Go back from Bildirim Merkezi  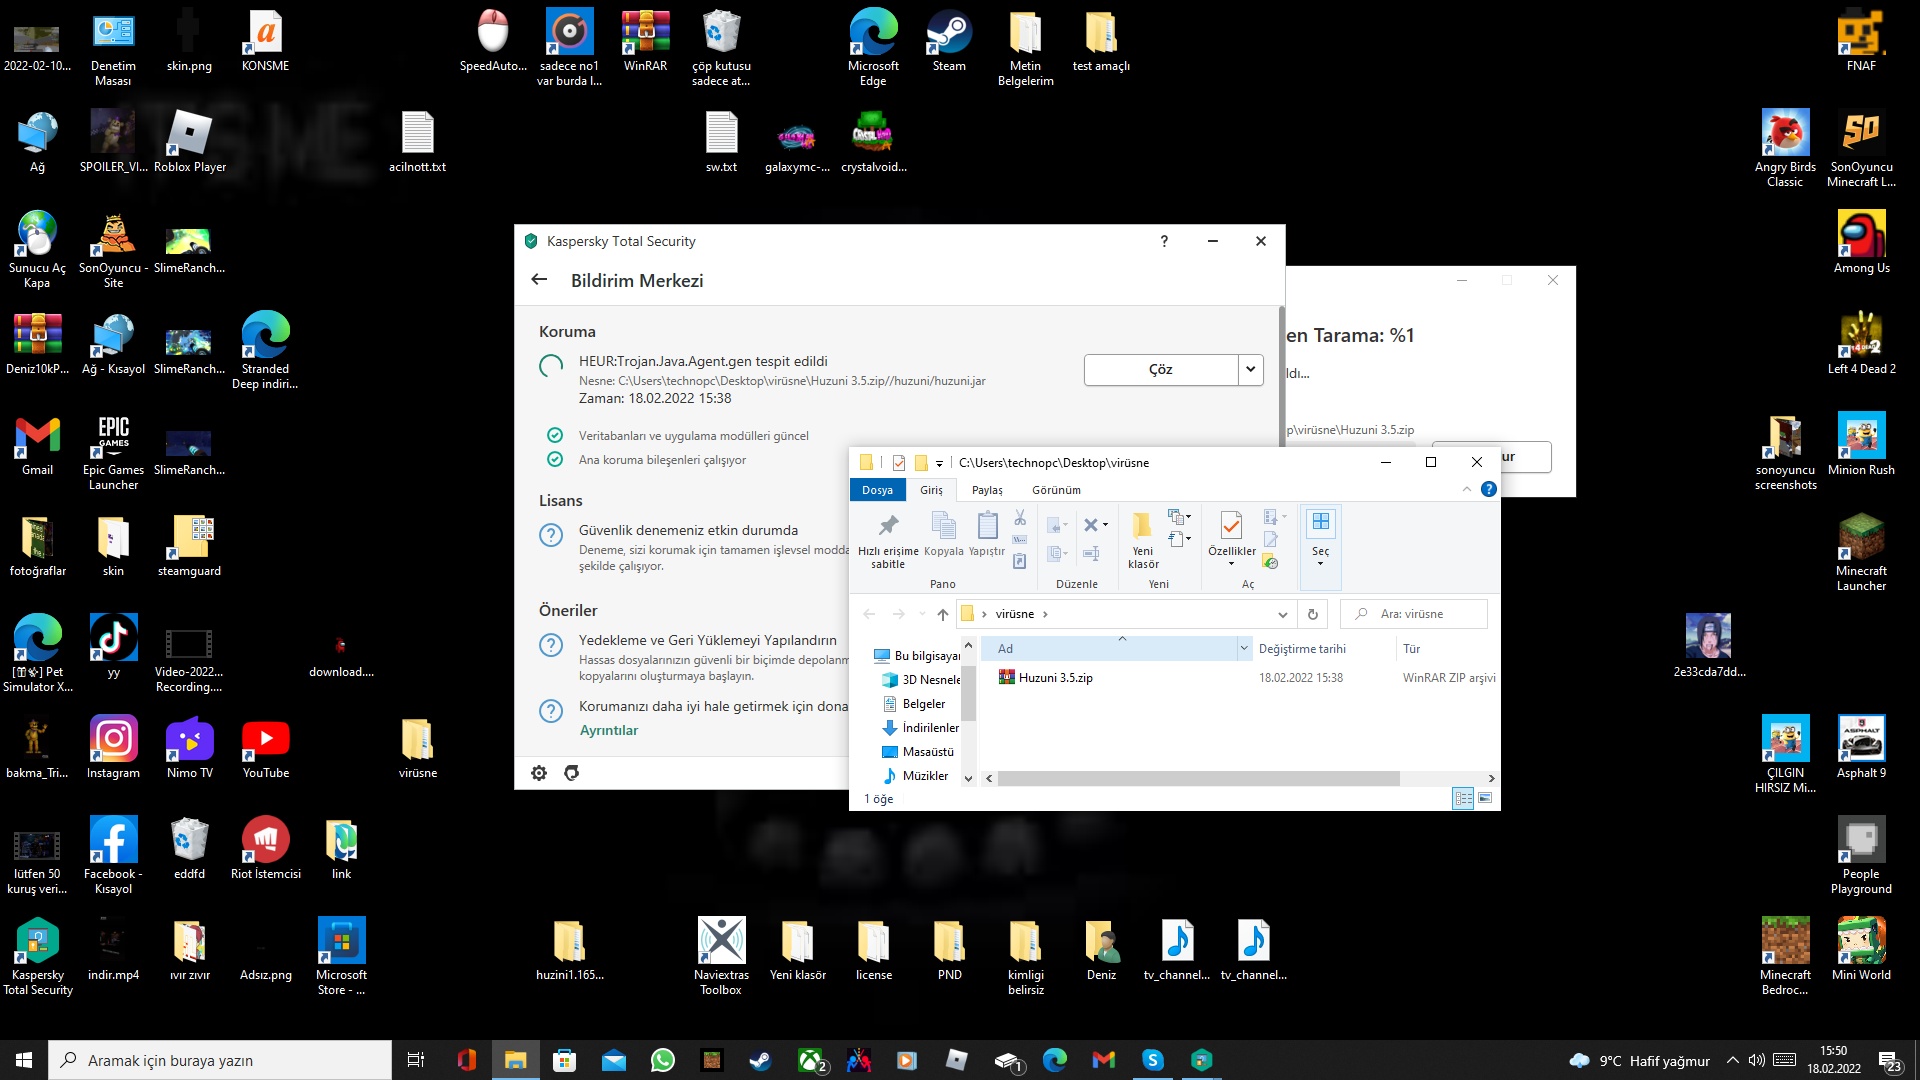pos(539,280)
